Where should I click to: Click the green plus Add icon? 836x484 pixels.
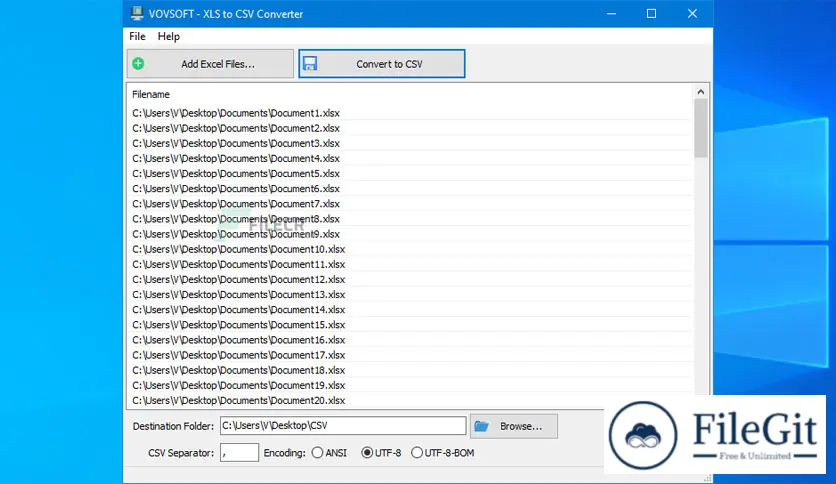pyautogui.click(x=138, y=63)
